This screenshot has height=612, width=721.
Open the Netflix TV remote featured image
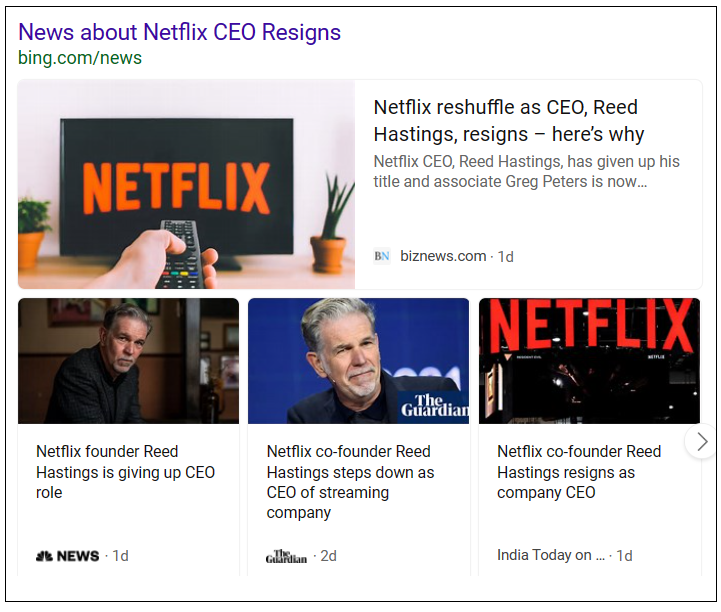[x=186, y=184]
